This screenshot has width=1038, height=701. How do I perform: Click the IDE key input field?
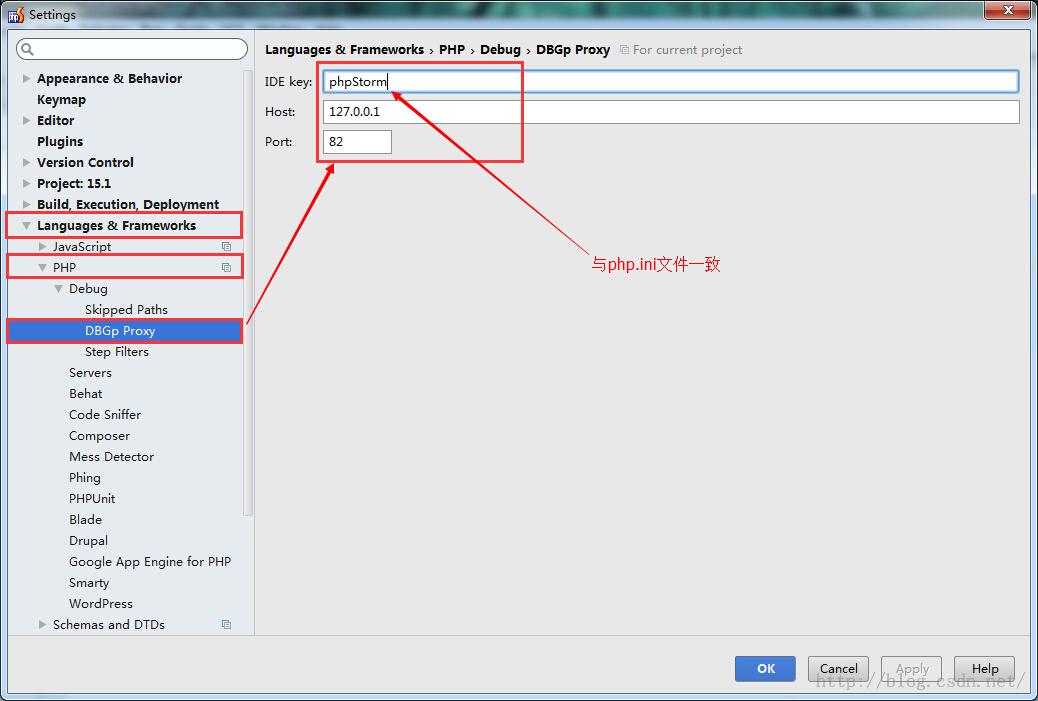click(671, 81)
